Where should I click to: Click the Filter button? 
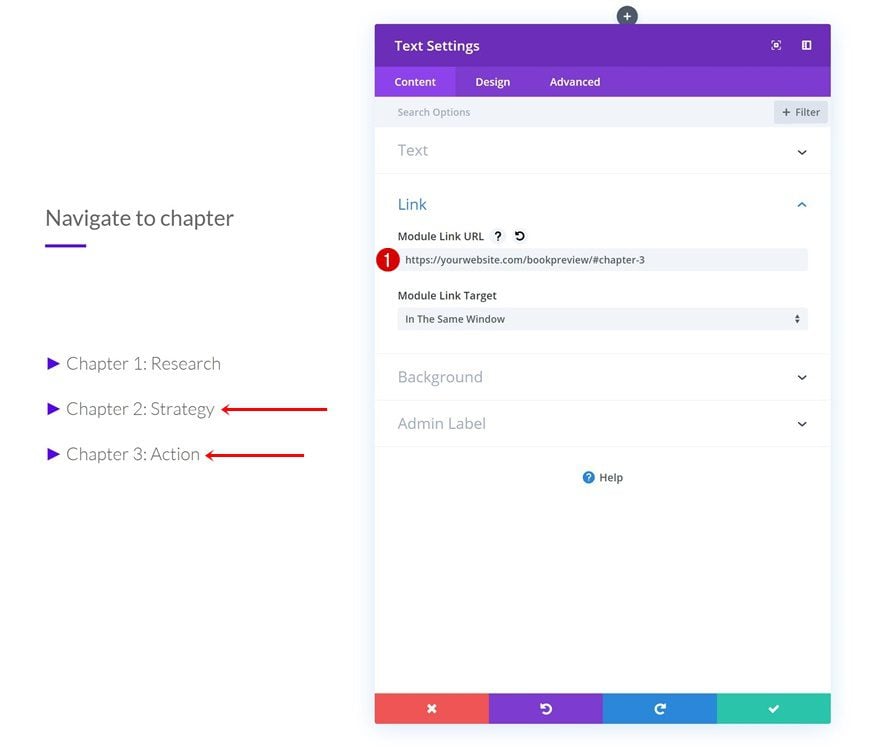(x=801, y=112)
